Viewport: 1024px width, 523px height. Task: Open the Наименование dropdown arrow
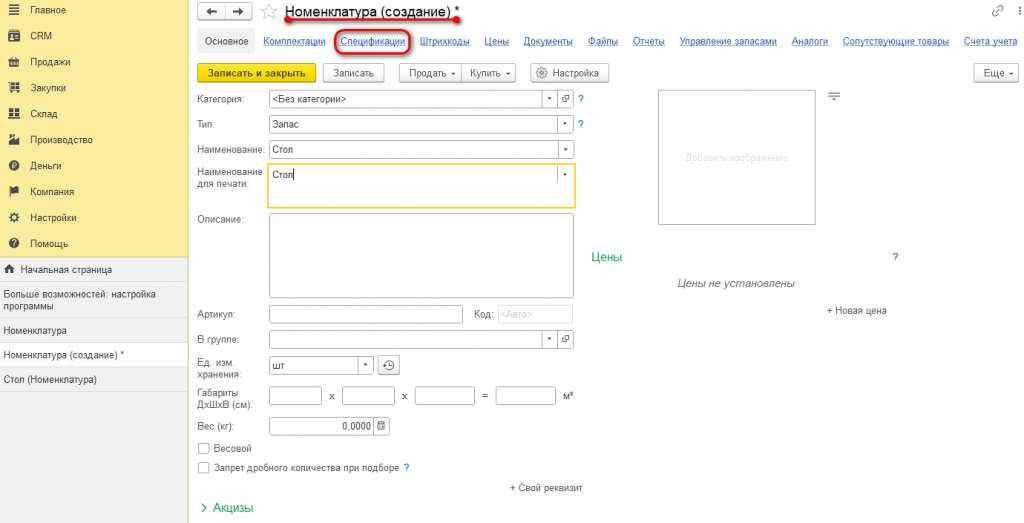click(x=565, y=150)
